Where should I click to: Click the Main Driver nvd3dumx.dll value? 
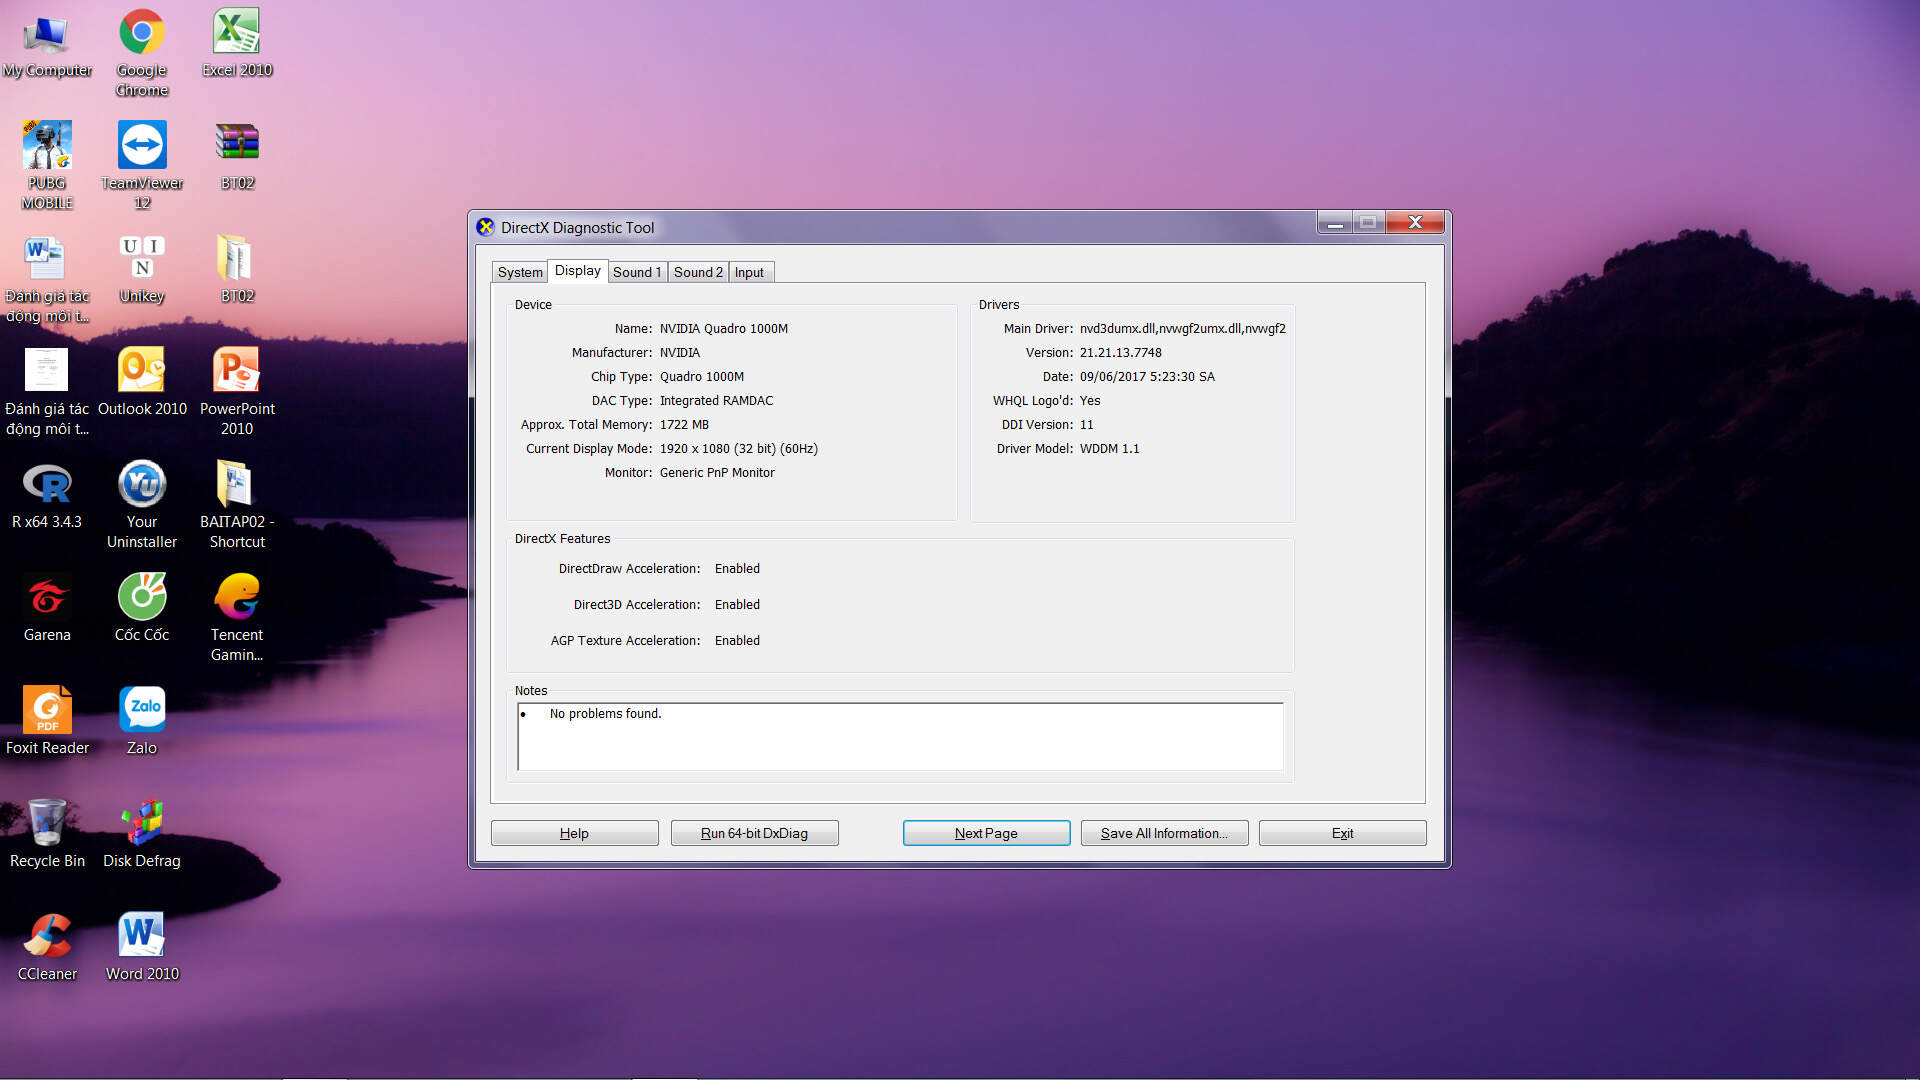(x=1182, y=329)
